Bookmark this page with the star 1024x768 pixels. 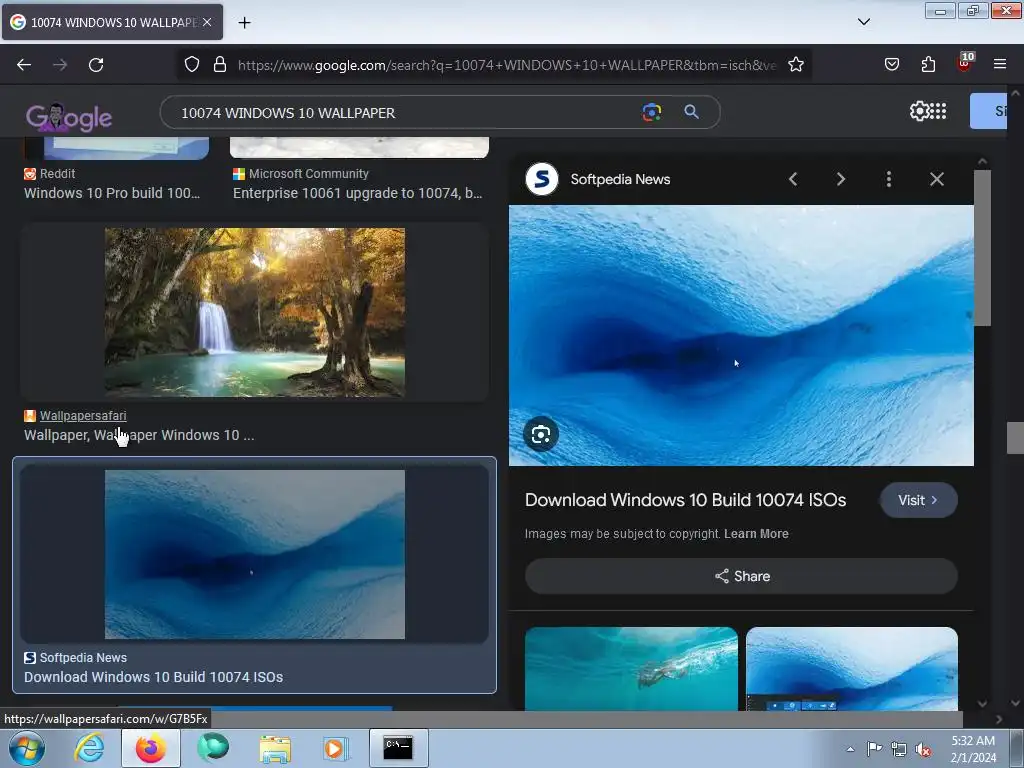[x=795, y=64]
